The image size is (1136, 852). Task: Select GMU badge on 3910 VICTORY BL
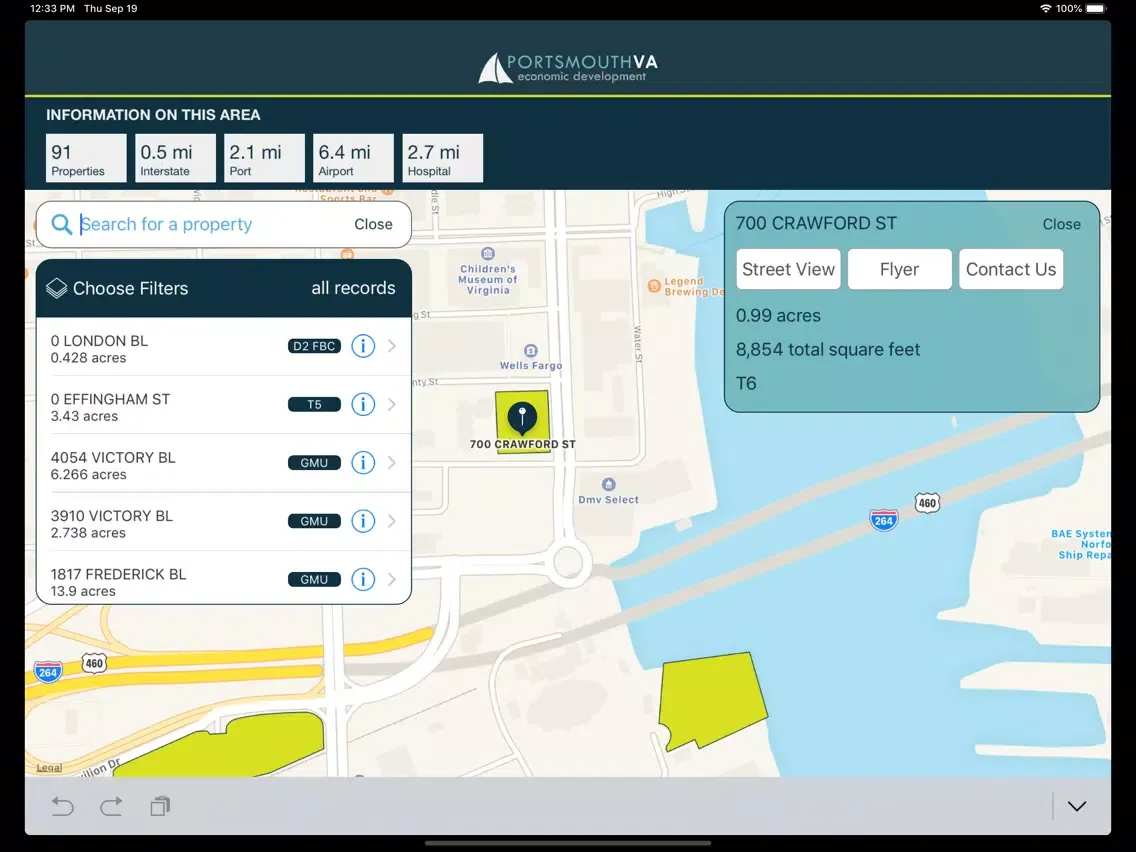click(314, 521)
